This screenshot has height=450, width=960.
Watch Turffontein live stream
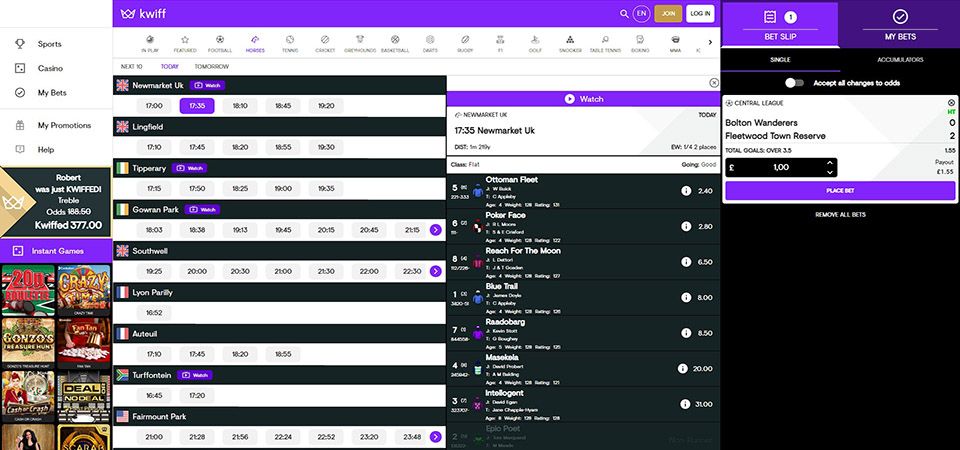pyautogui.click(x=195, y=375)
